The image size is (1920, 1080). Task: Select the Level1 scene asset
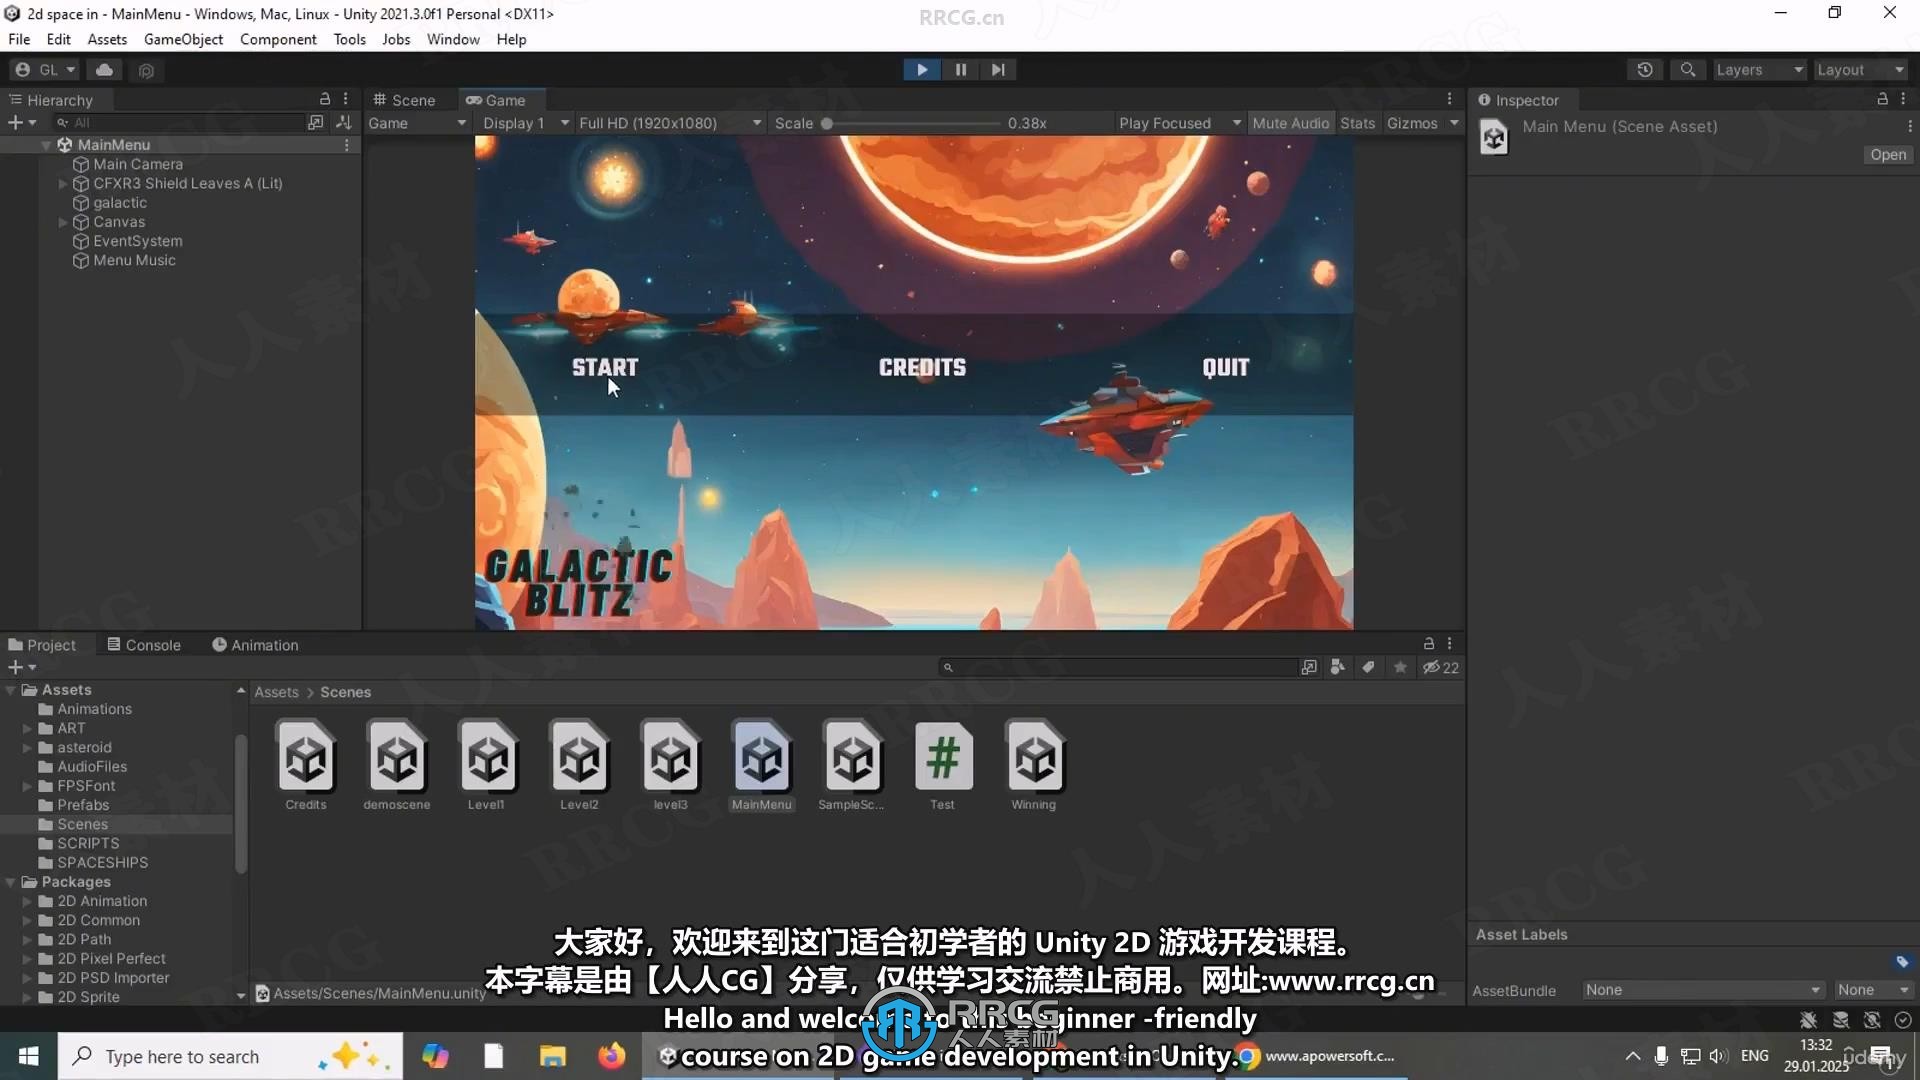coord(487,766)
